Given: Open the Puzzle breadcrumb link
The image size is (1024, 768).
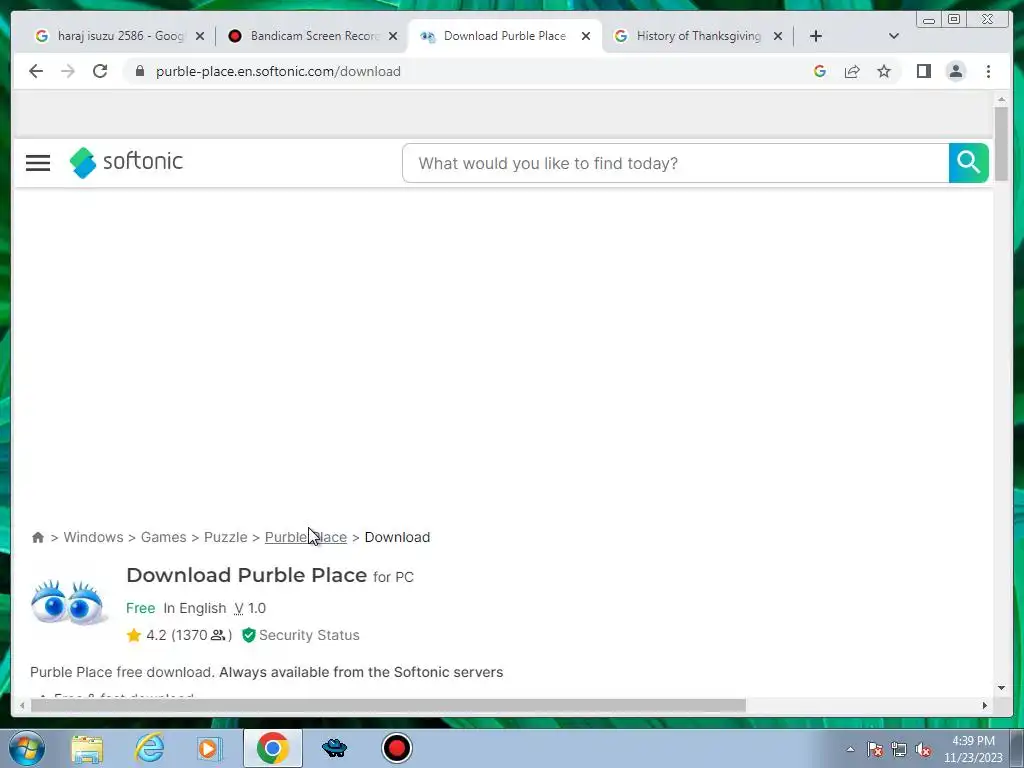Looking at the screenshot, I should (225, 537).
